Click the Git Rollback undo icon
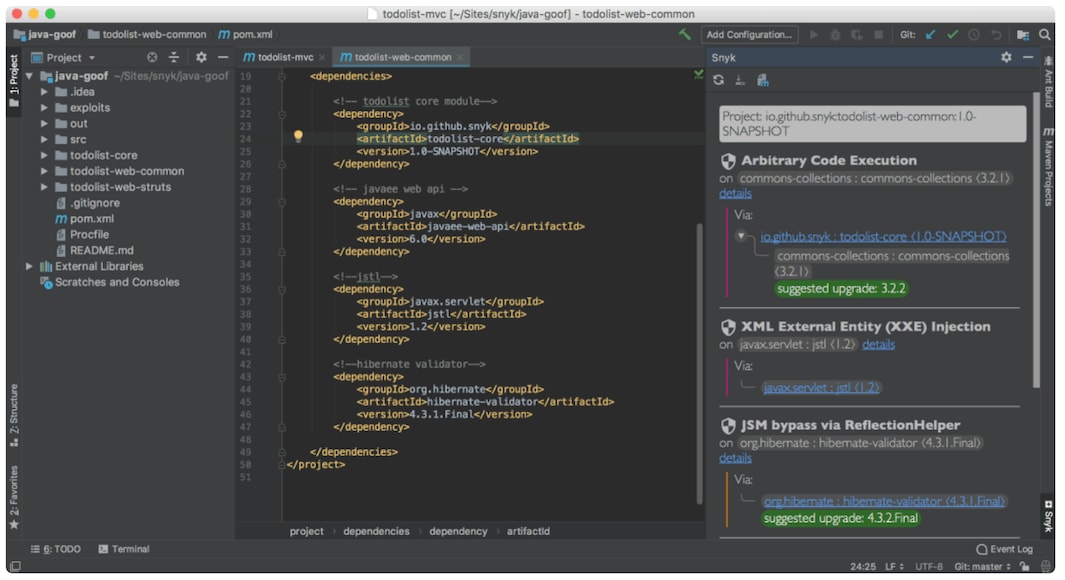 (996, 35)
